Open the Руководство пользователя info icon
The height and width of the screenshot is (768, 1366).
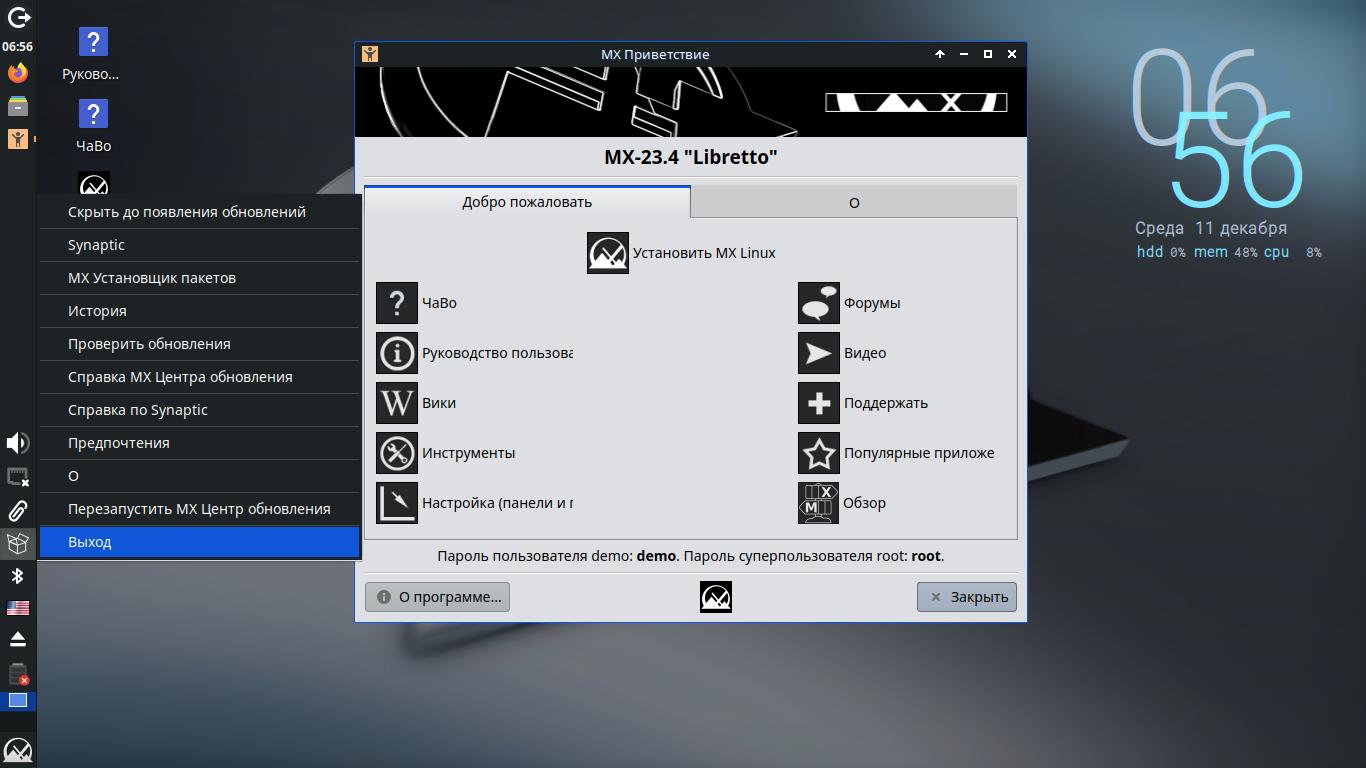point(397,353)
